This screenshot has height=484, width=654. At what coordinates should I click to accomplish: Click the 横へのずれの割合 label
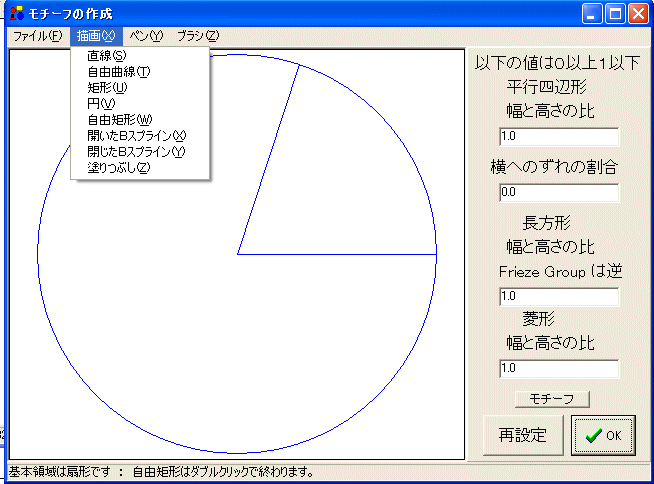554,167
